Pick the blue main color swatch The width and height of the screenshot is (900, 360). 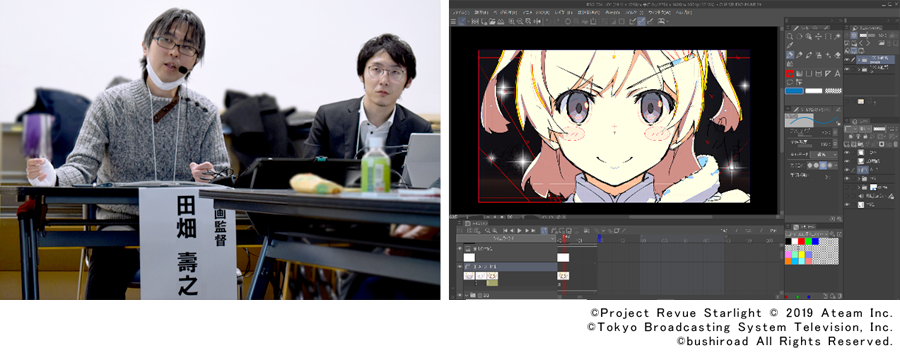[x=794, y=91]
